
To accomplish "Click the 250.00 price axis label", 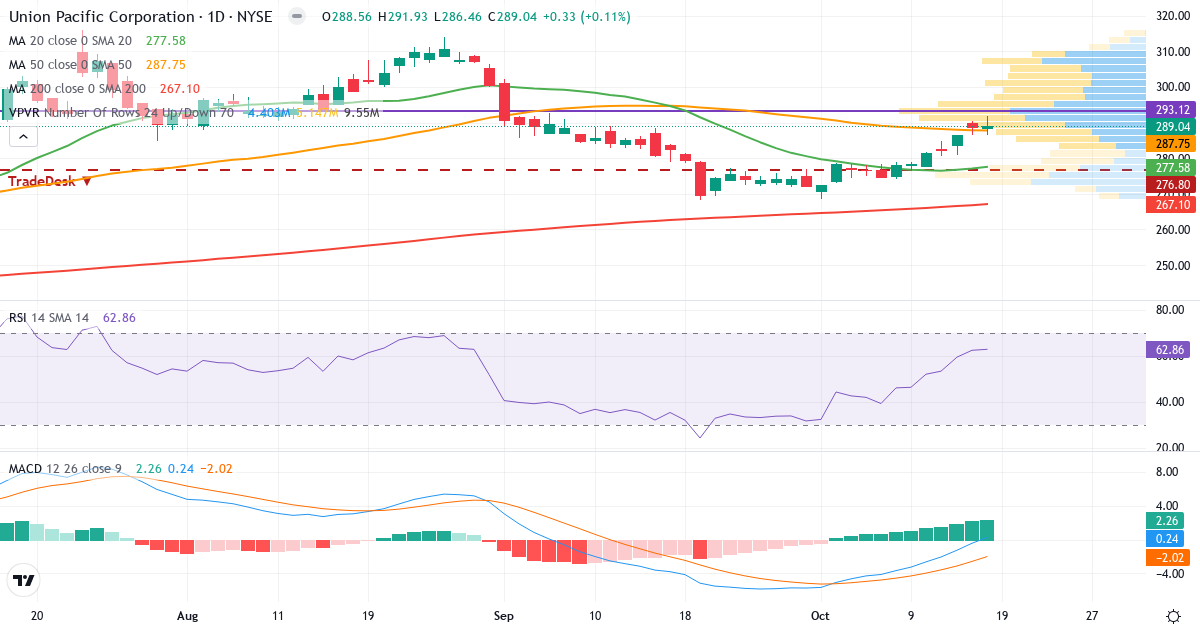I will pyautogui.click(x=1172, y=266).
